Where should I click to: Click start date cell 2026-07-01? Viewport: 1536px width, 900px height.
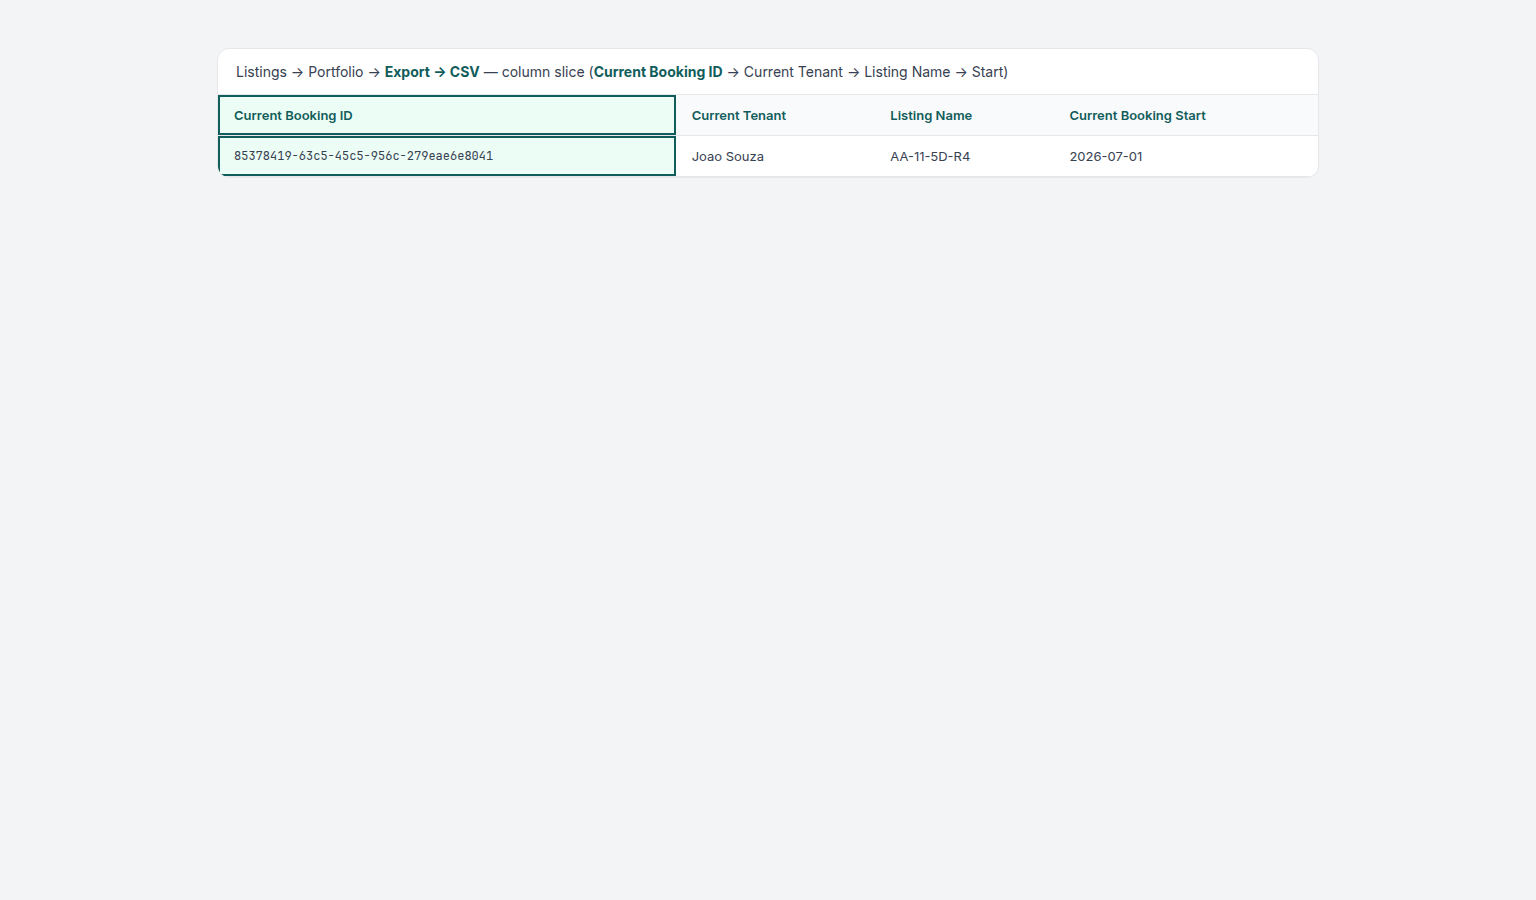1185,156
